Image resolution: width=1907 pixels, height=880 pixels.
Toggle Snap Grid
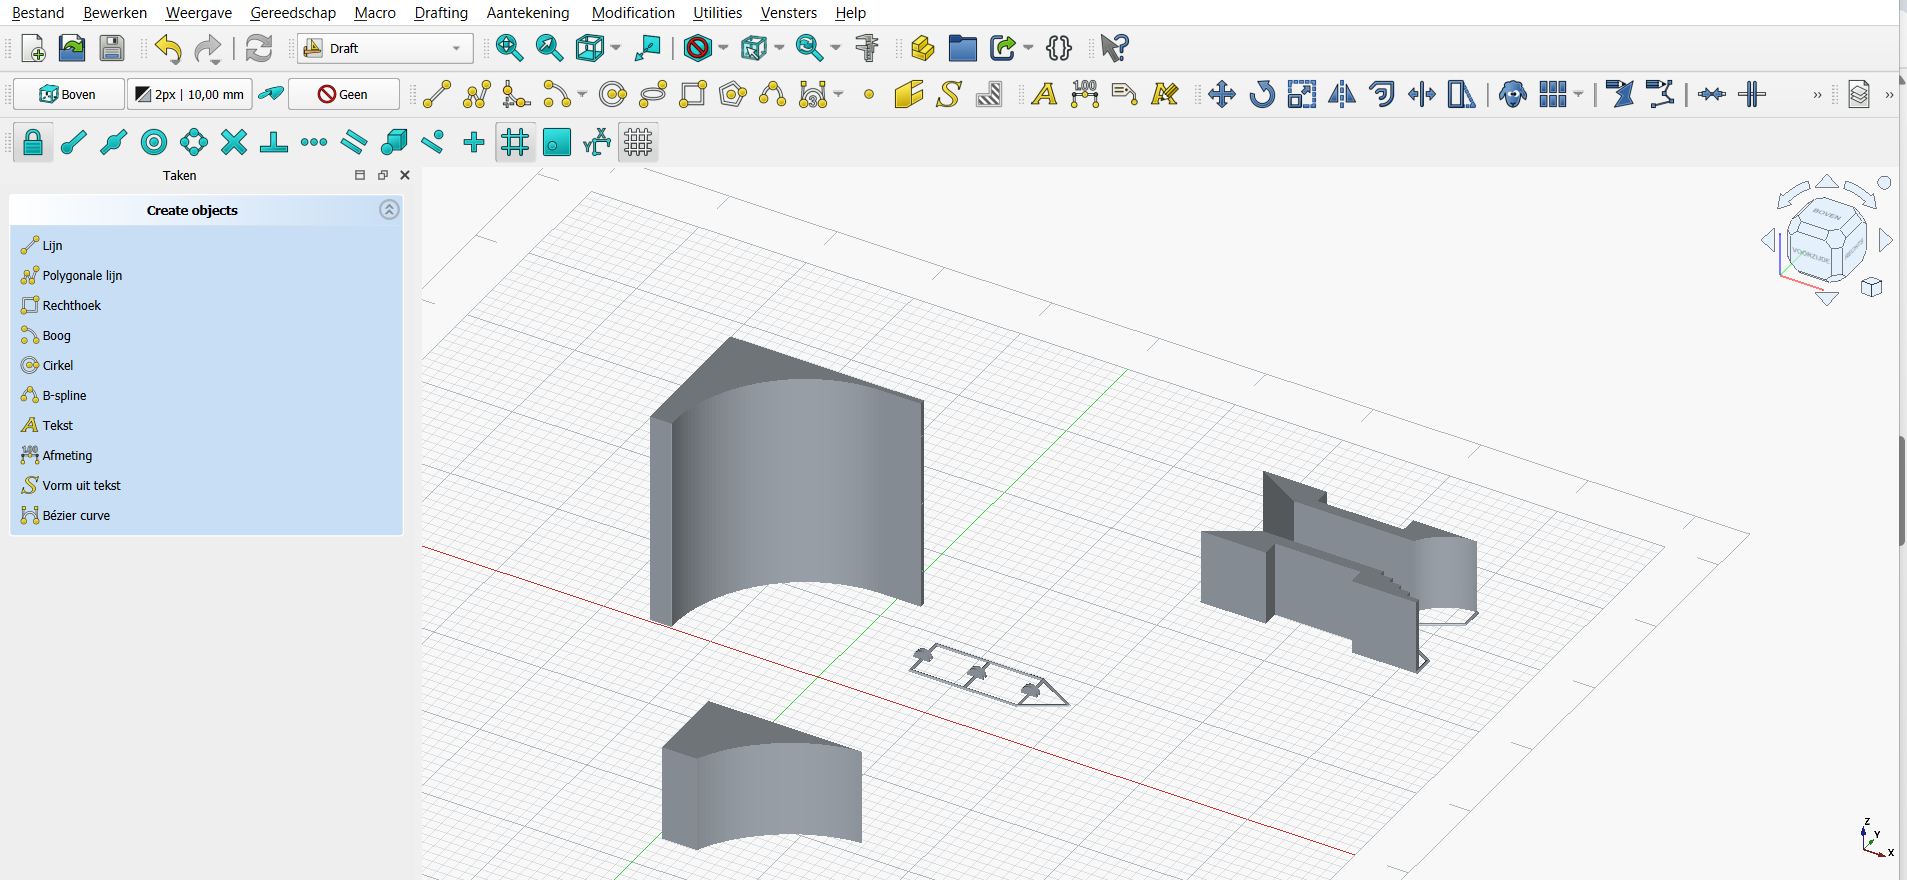coord(515,143)
